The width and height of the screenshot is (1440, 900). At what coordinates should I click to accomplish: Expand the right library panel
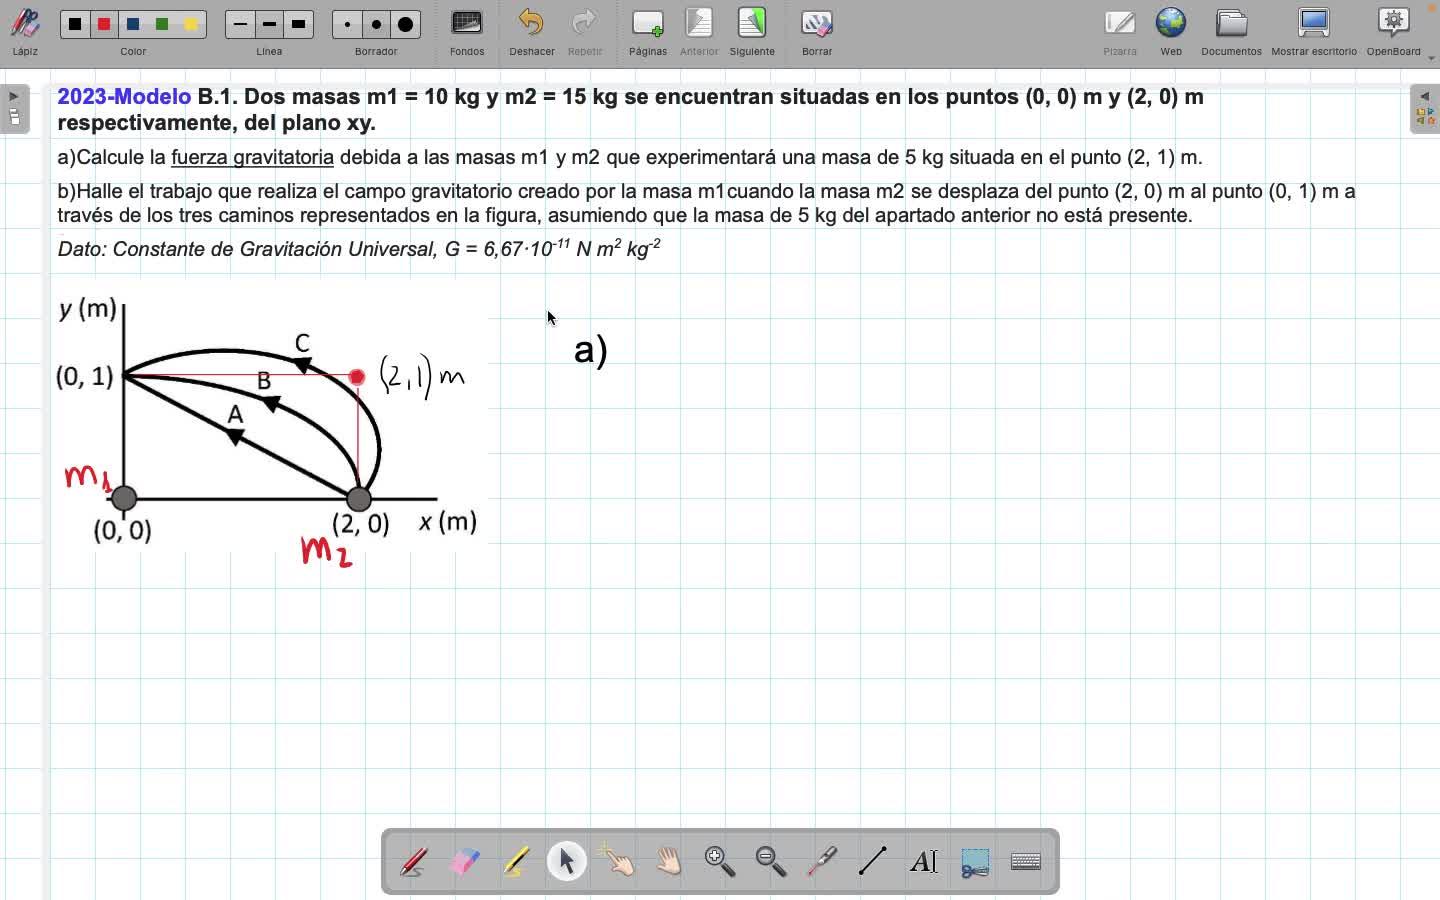pyautogui.click(x=1425, y=108)
